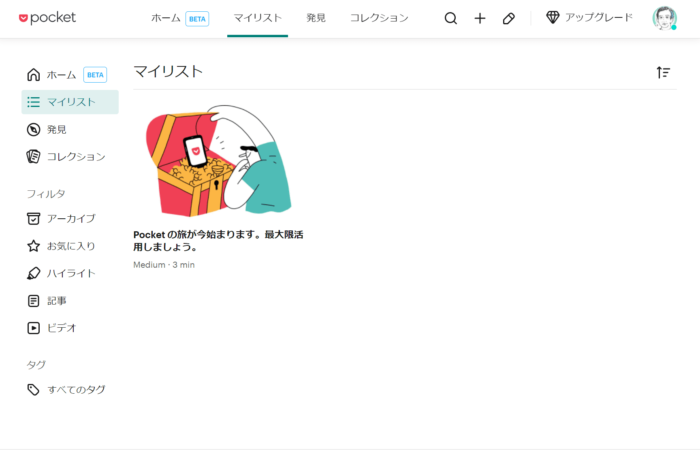
Task: Click the sidebar list icon for マイリスト
Action: [33, 102]
